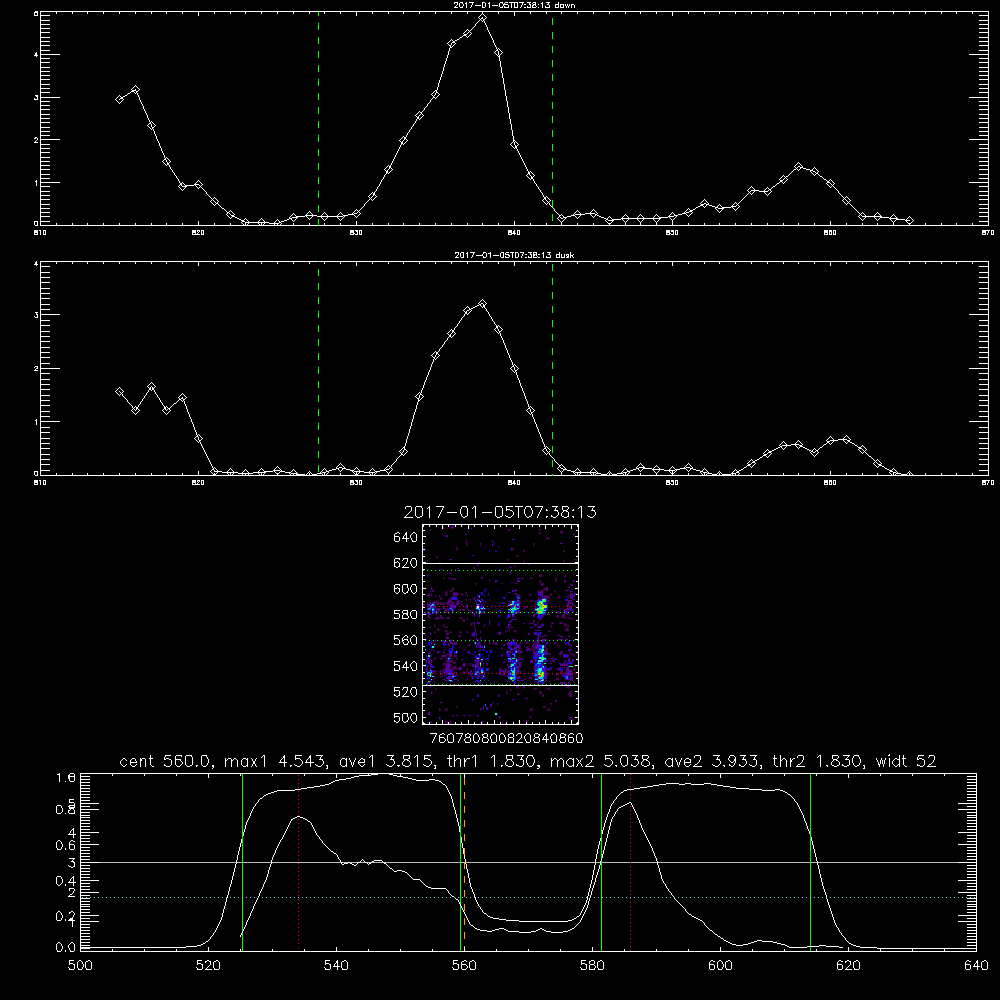The image size is (1000, 1000).
Task: Click the secondary peak near 858 in dawn plot
Action: (x=798, y=166)
